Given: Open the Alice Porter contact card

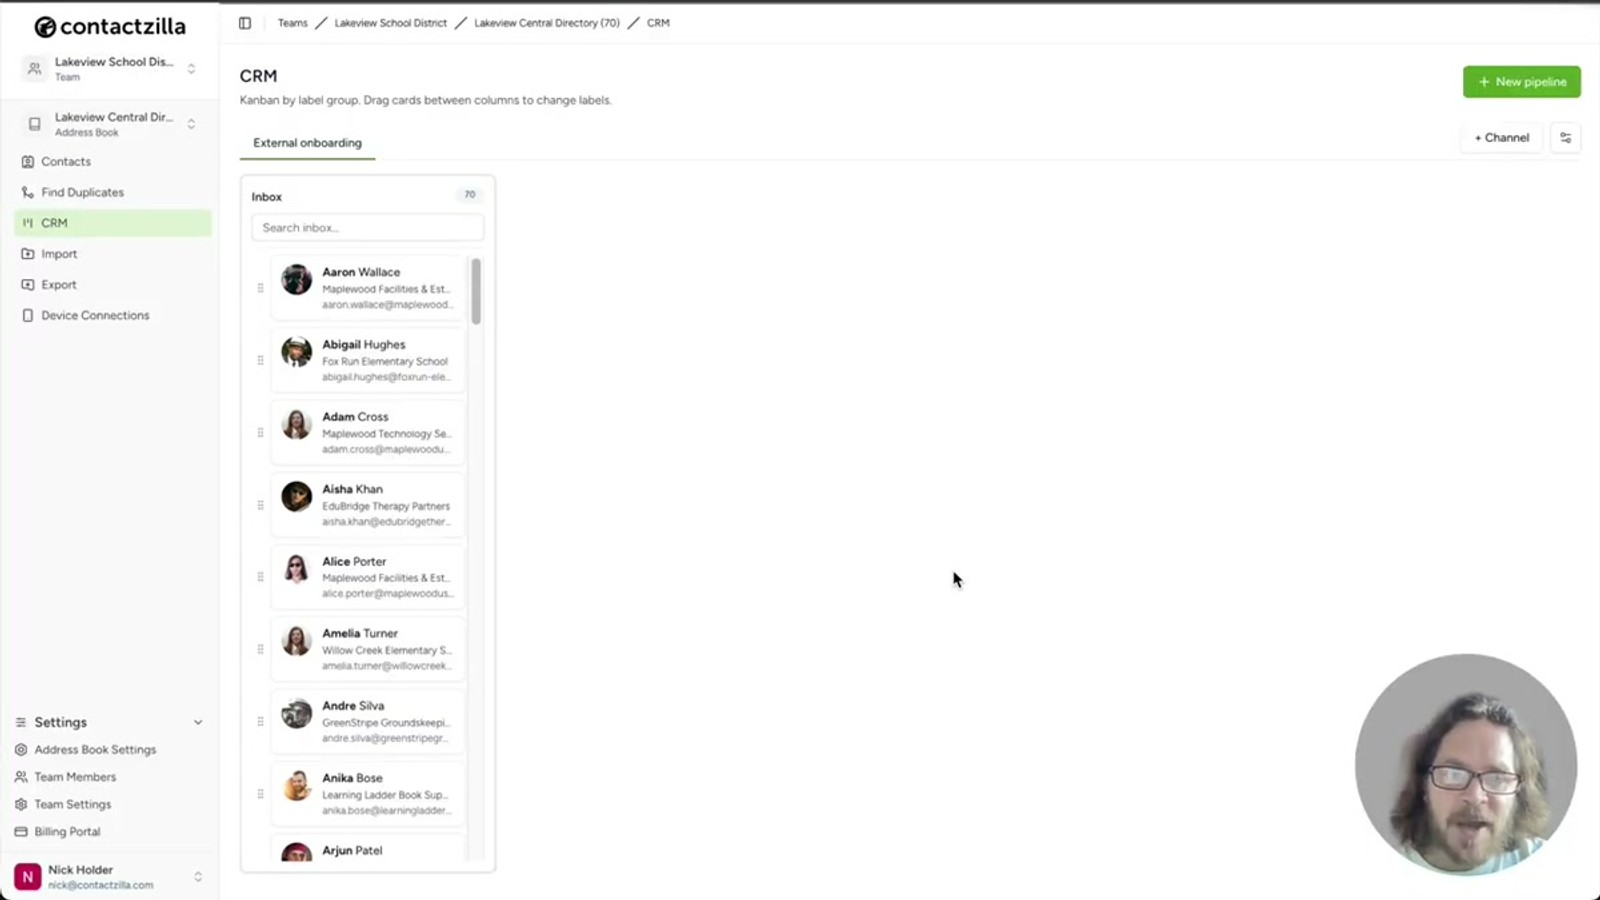Looking at the screenshot, I should 368,577.
